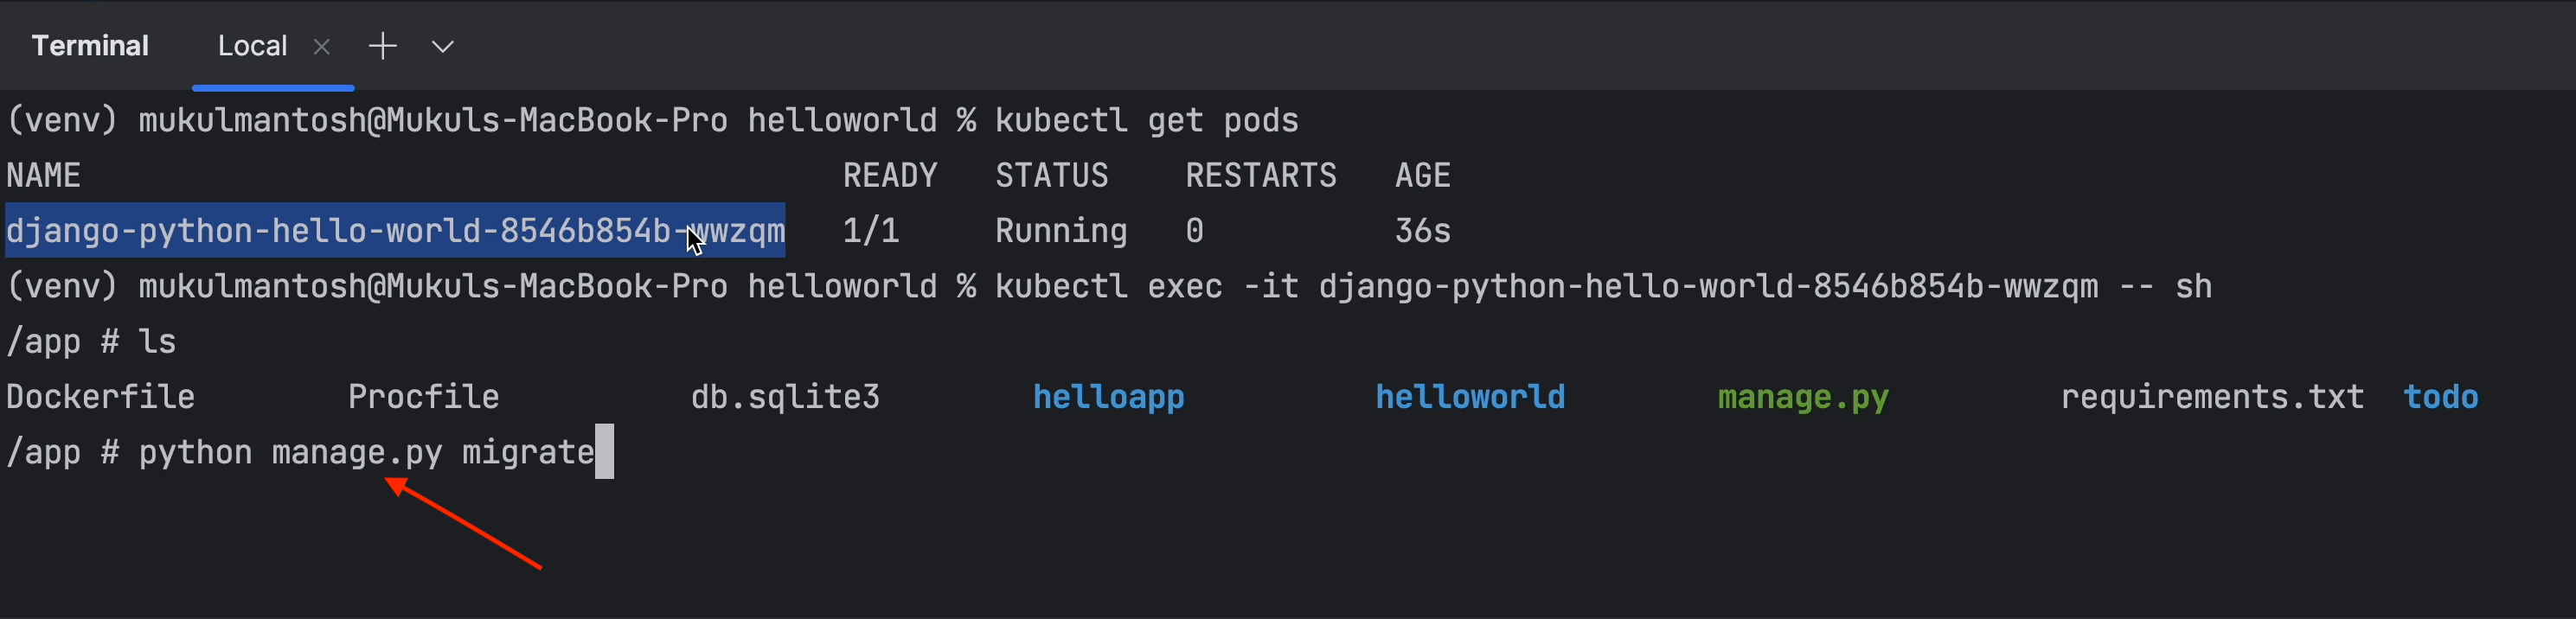Click the blue helloapp directory name
Screen dimensions: 2576x619
[x=1108, y=397]
